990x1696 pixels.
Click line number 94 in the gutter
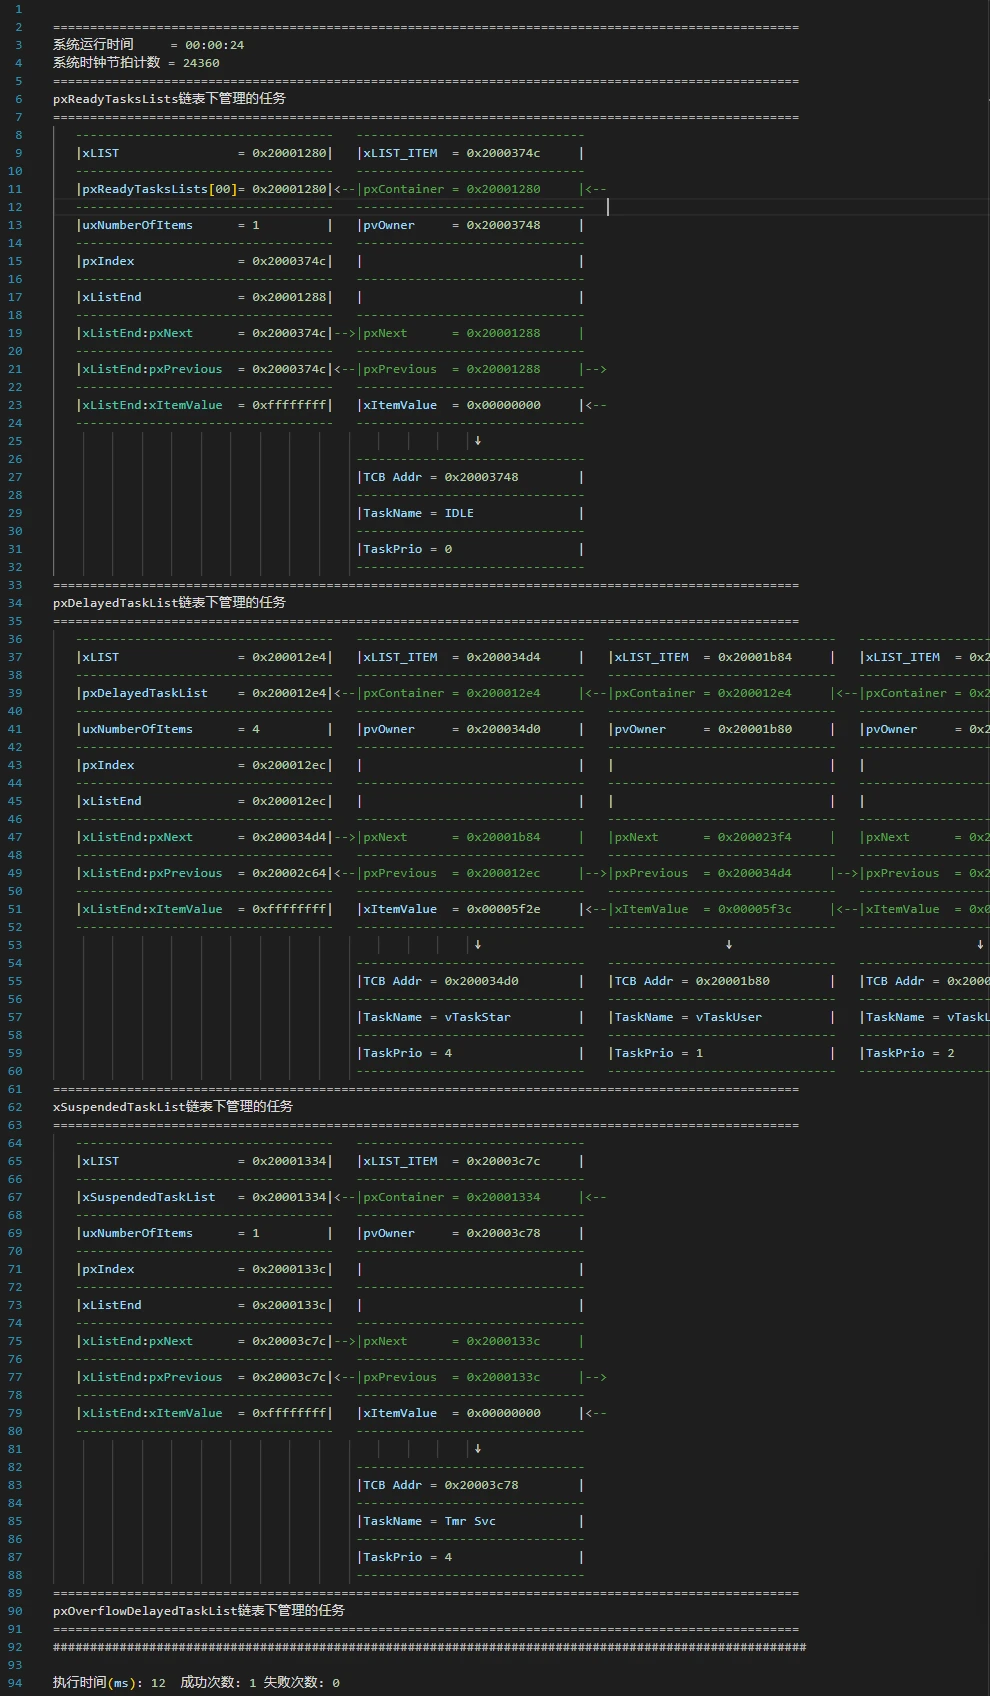point(14,1683)
